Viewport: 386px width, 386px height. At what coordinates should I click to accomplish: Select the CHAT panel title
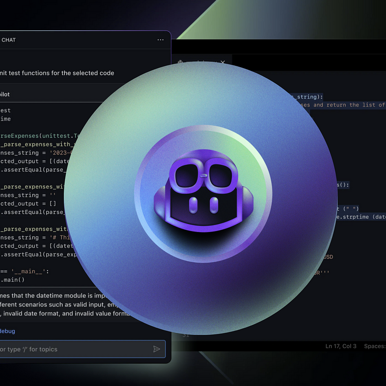pos(8,40)
